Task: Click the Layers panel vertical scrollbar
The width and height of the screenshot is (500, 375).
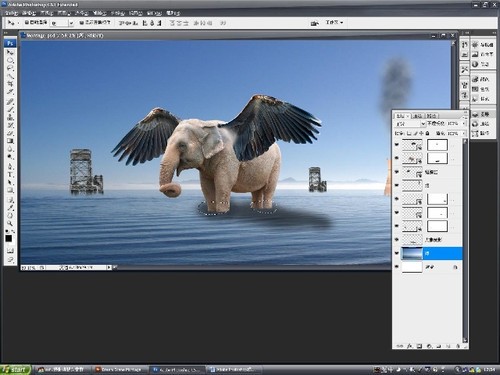Action: coord(465,241)
